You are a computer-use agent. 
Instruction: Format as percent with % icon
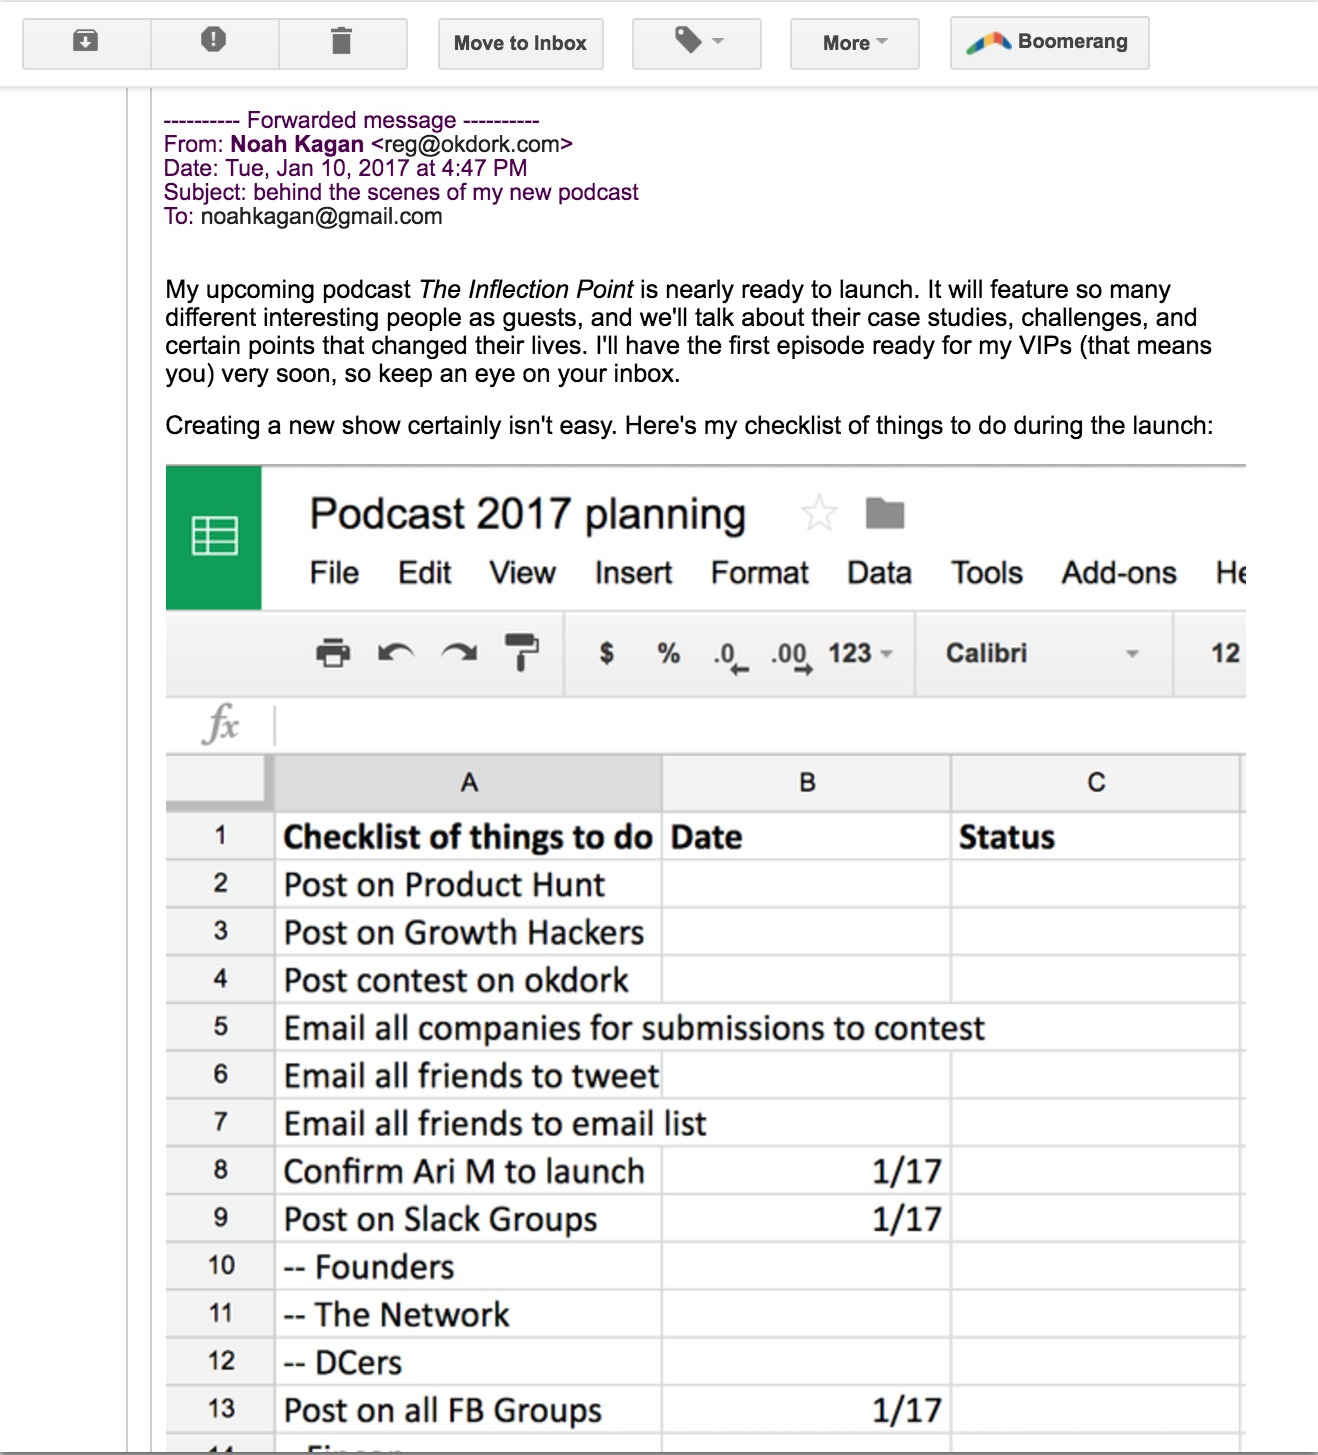coord(669,653)
